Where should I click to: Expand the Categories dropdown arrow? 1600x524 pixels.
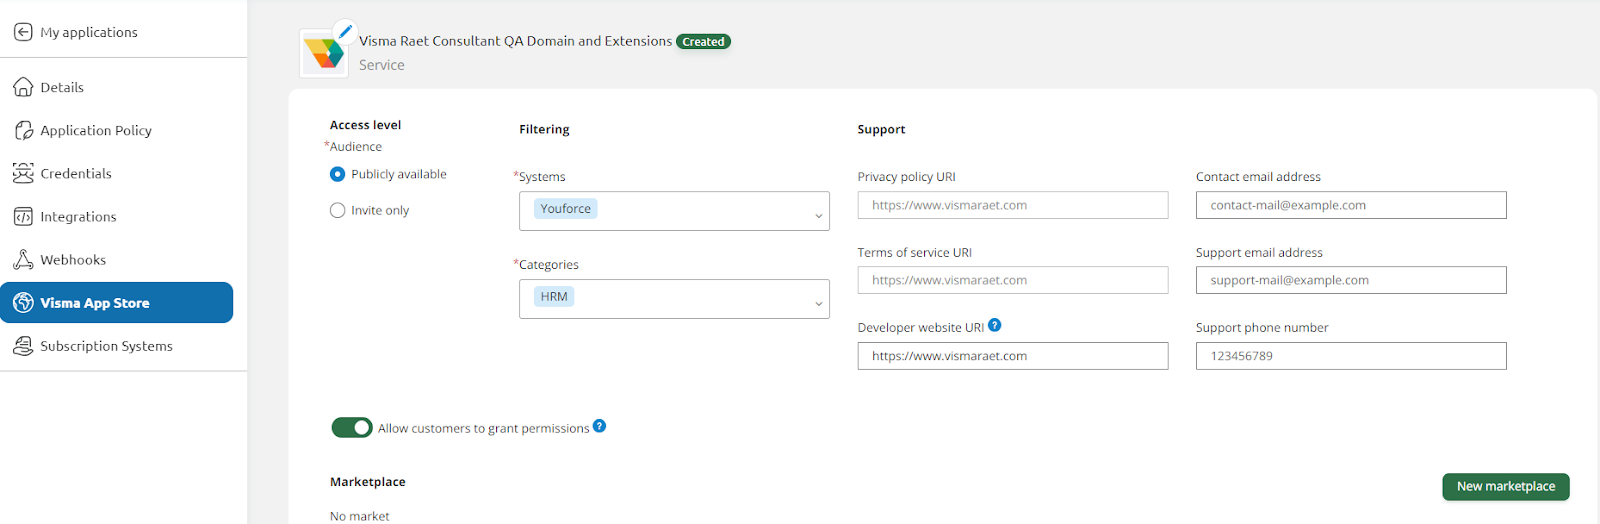click(818, 303)
